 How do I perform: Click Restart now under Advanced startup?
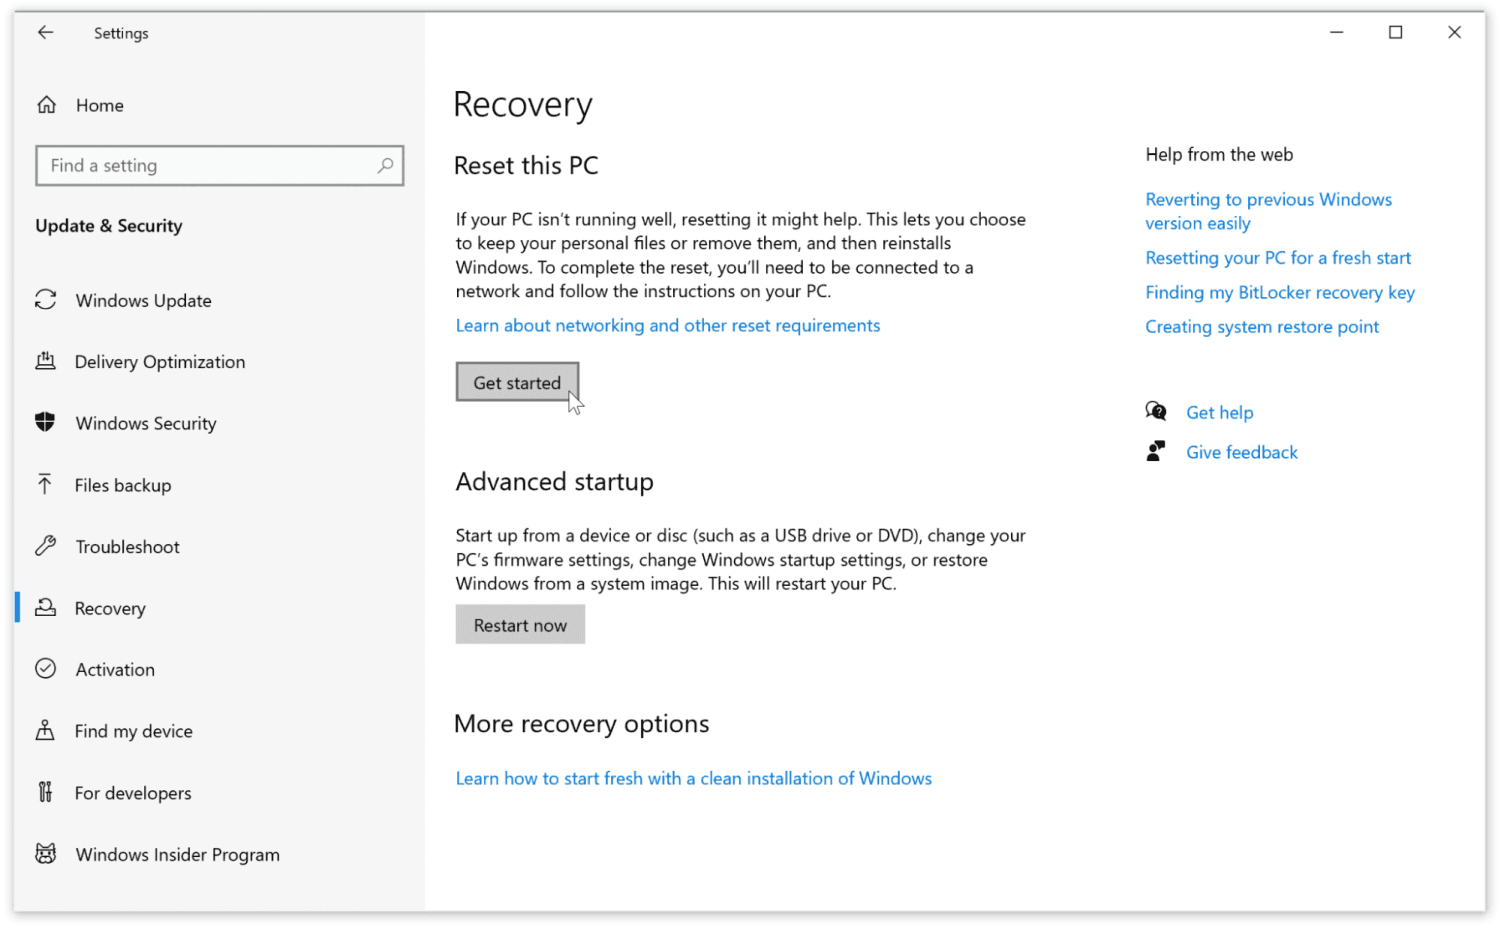[520, 624]
